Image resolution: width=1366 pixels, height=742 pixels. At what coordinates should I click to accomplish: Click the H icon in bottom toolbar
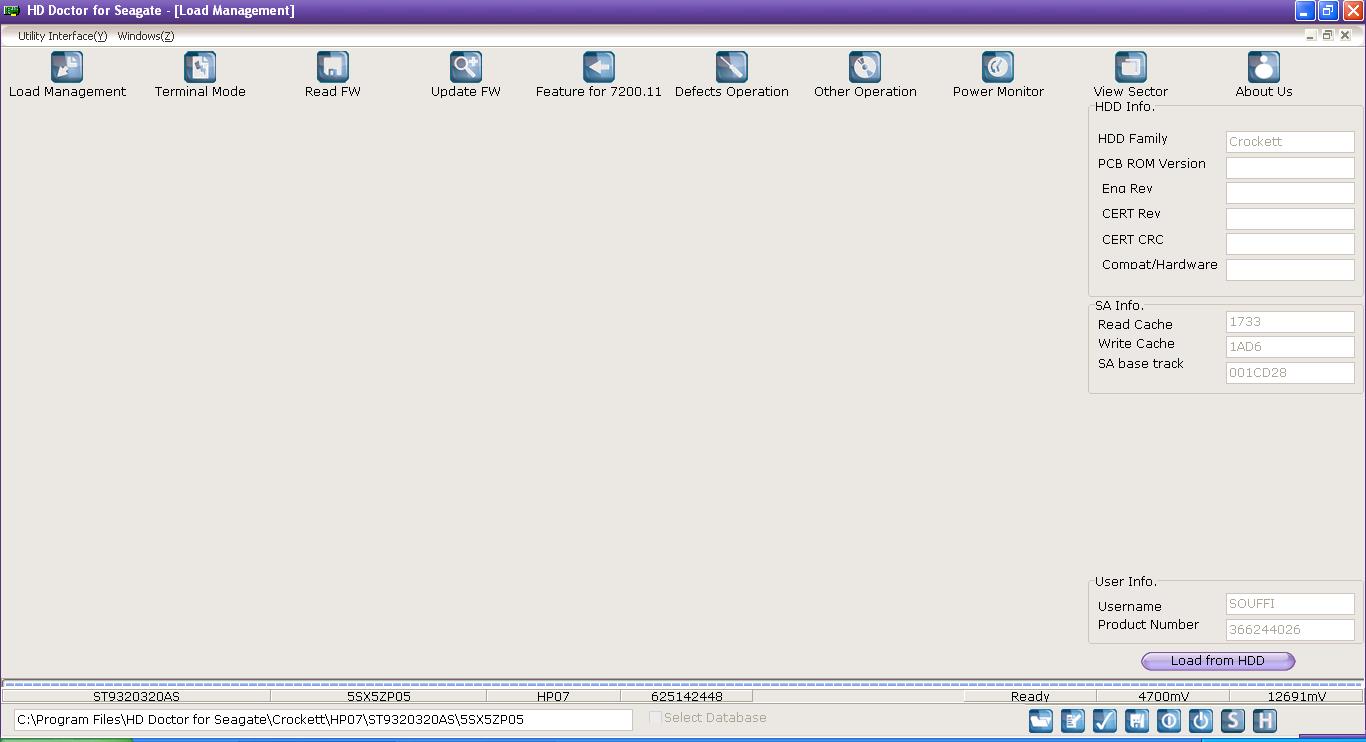point(1265,720)
